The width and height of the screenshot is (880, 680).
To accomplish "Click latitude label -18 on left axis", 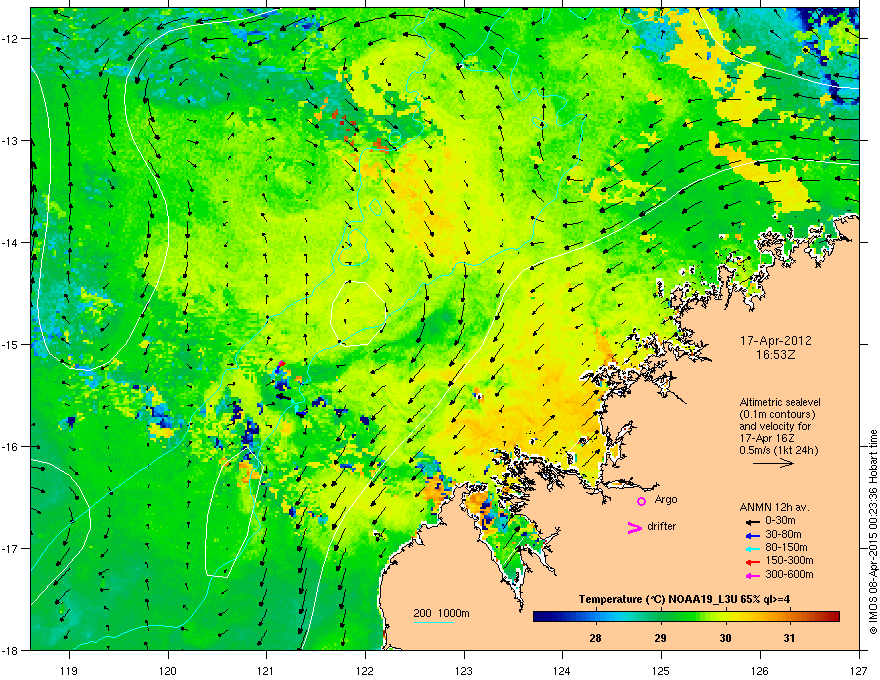I will [x=10, y=650].
